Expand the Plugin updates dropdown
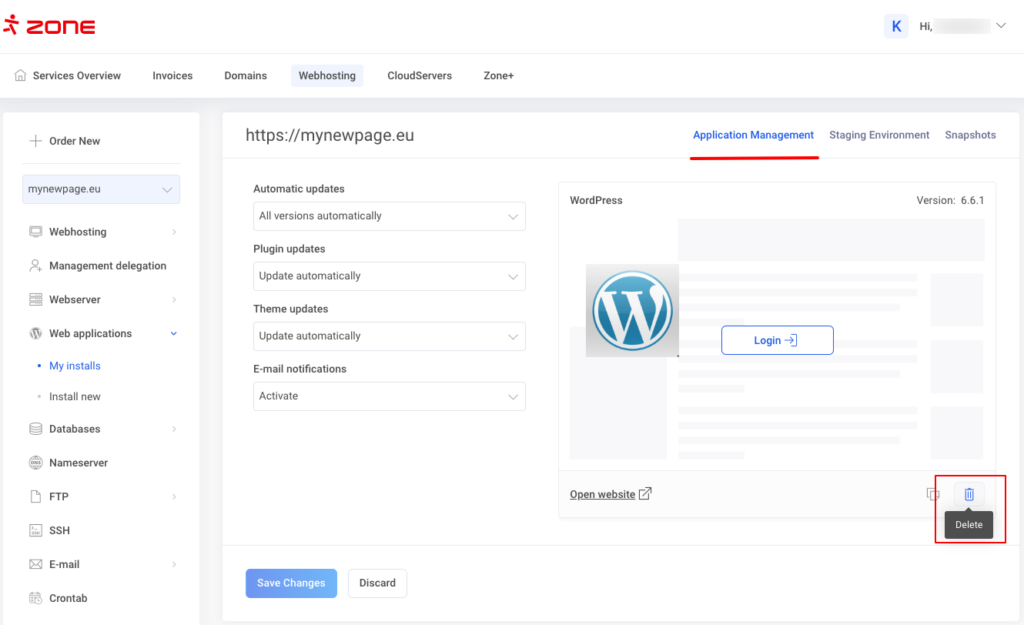Viewport: 1024px width, 625px height. (x=389, y=276)
